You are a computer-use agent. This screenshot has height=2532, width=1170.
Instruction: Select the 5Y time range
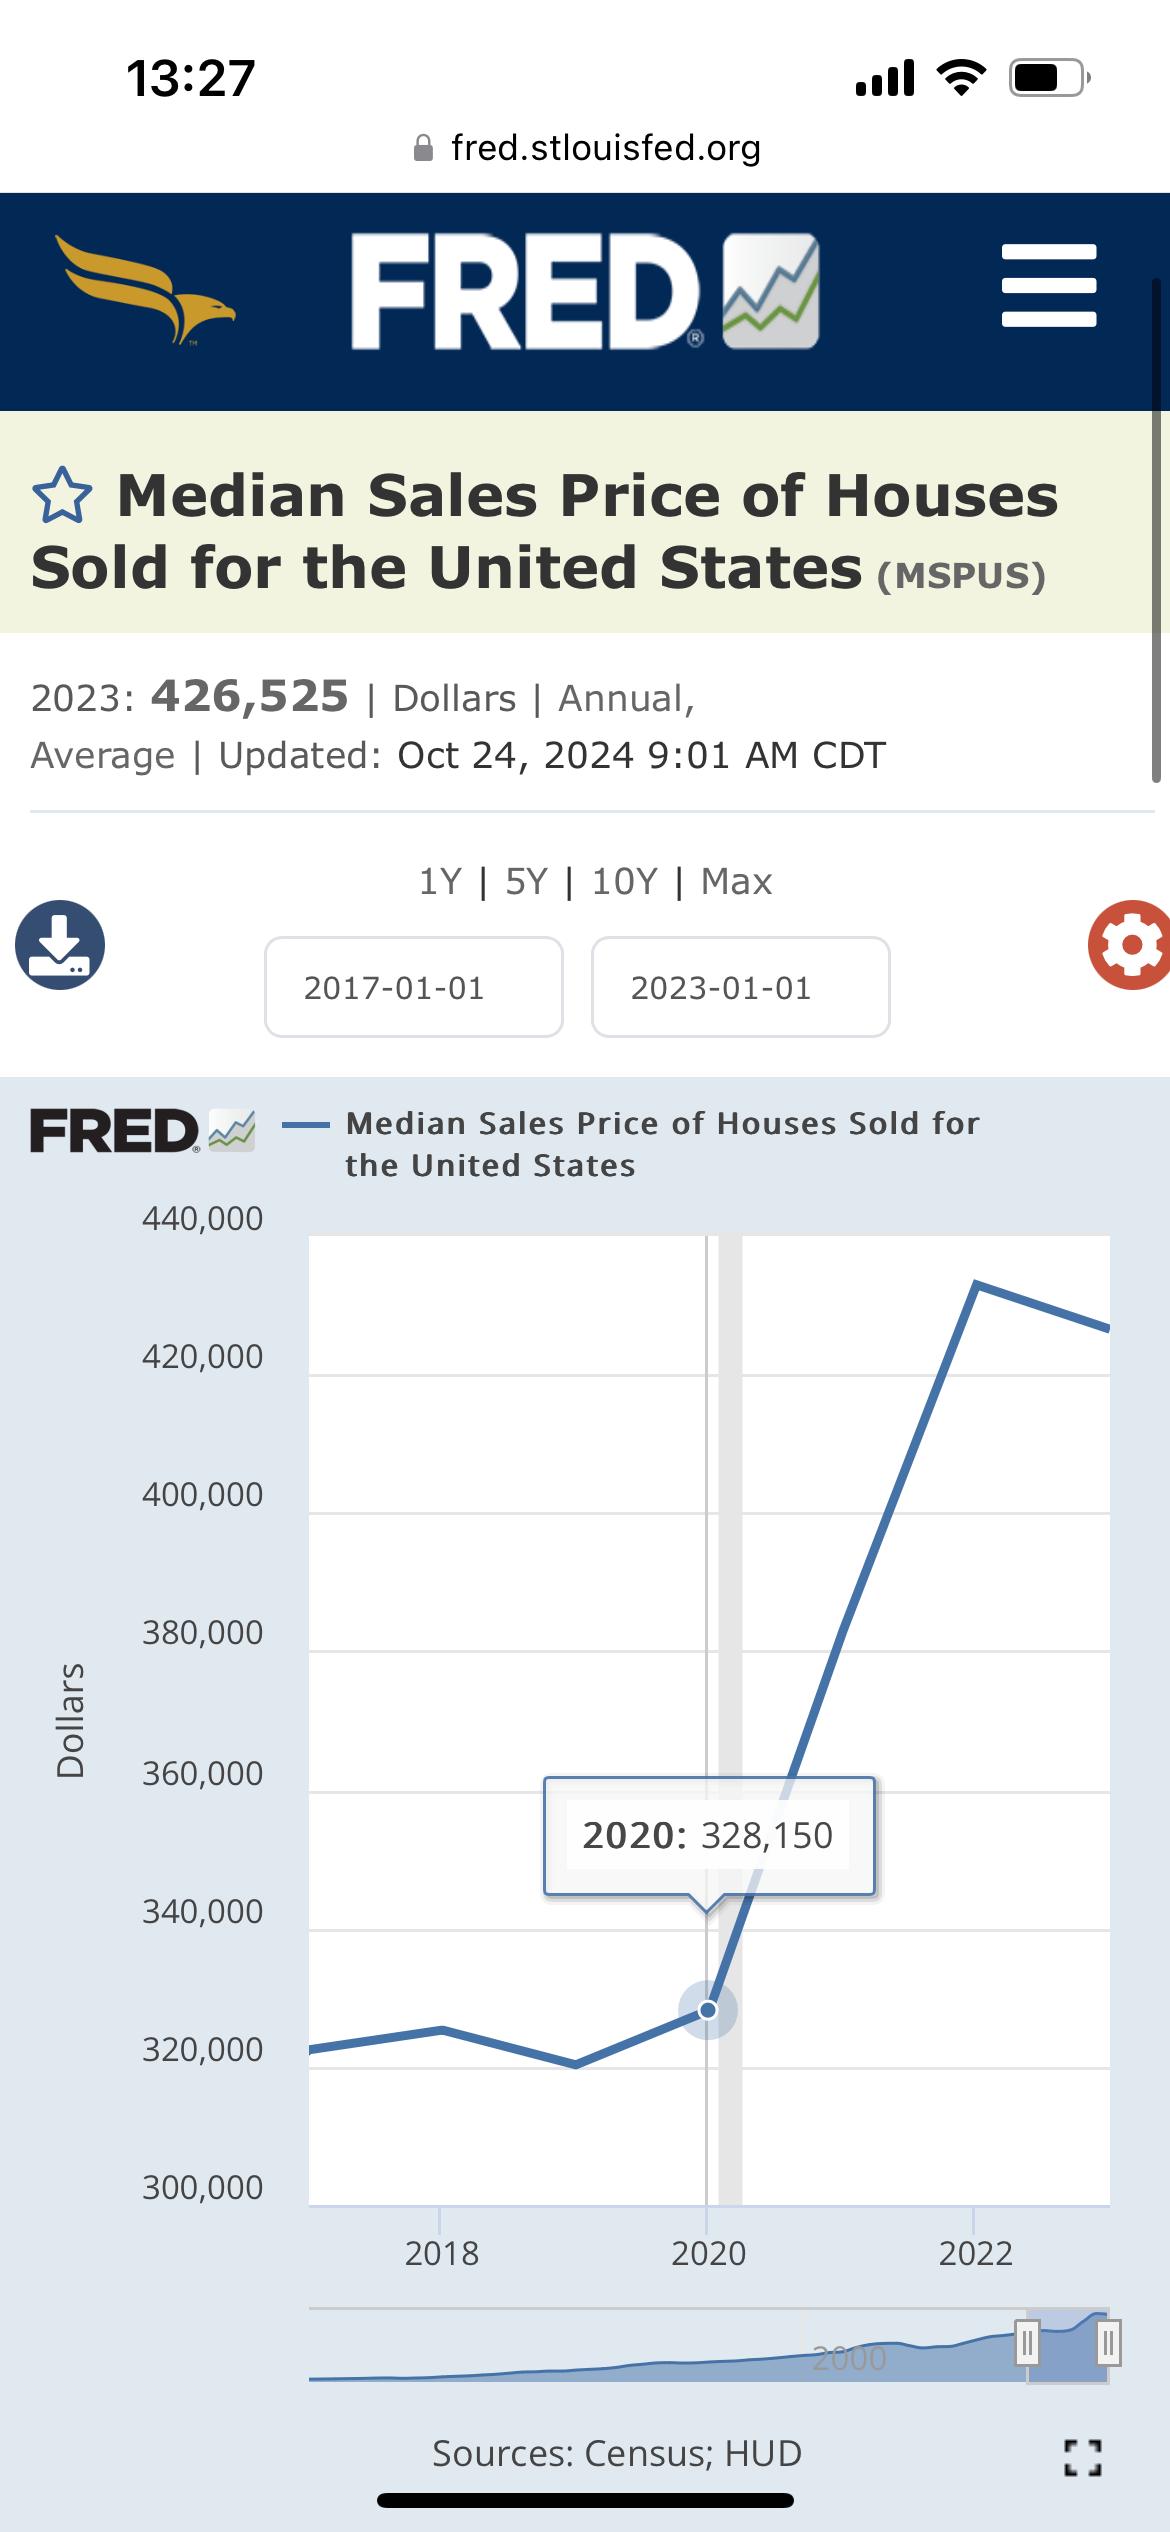point(527,882)
